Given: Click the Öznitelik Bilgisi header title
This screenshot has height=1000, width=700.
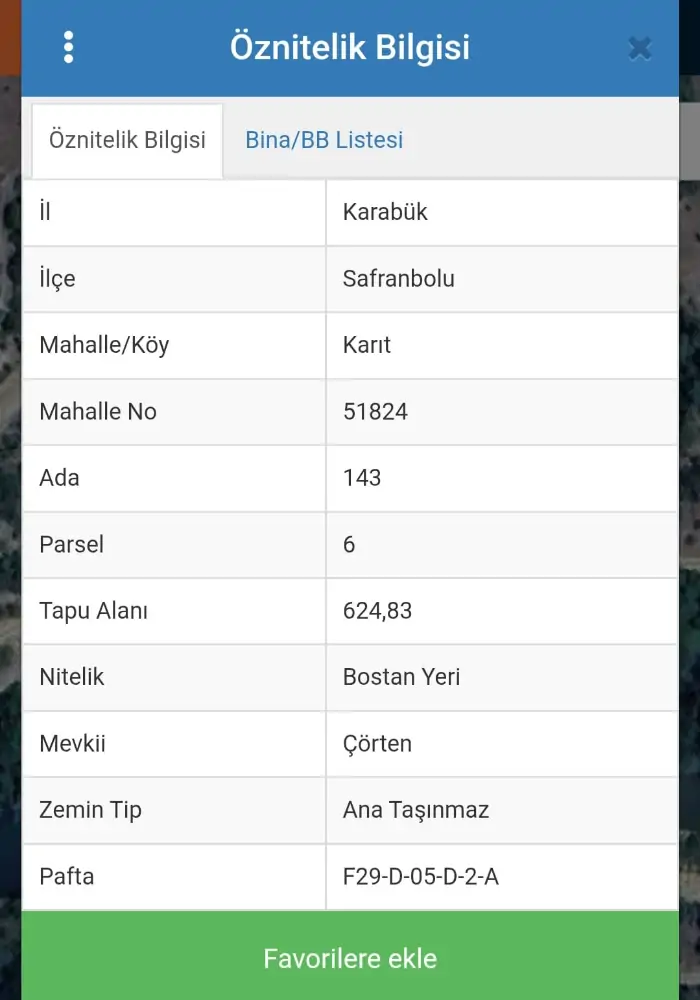Looking at the screenshot, I should (x=350, y=48).
